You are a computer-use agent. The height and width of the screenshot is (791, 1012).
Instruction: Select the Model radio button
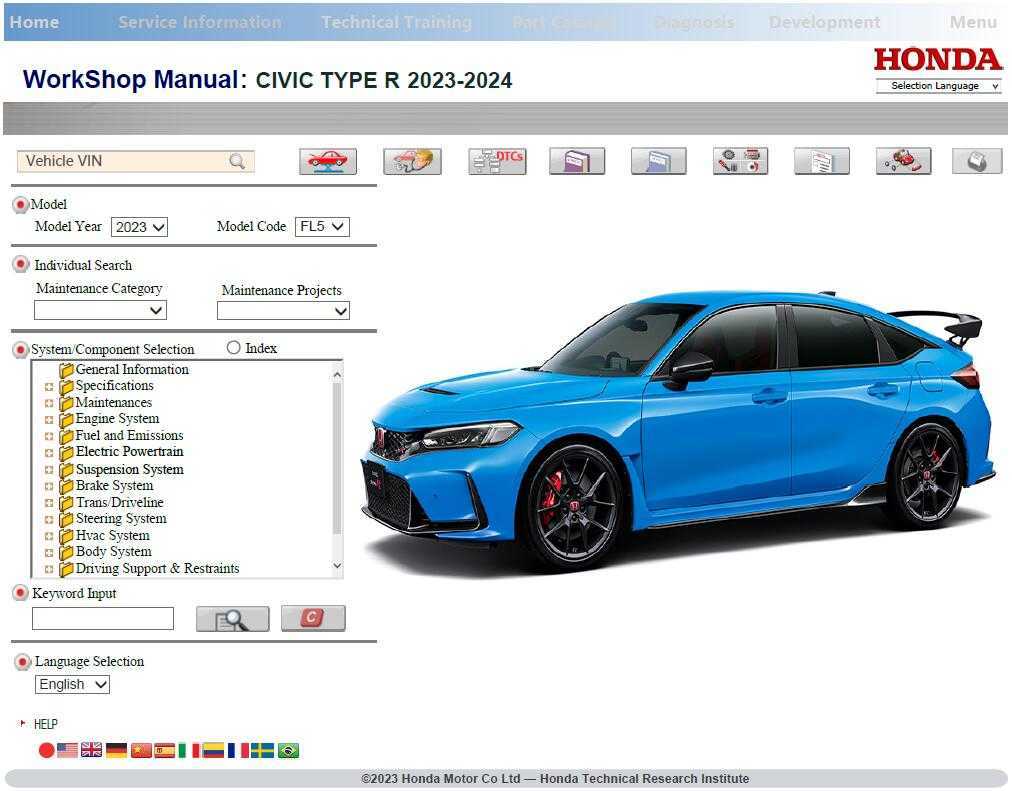pos(21,205)
